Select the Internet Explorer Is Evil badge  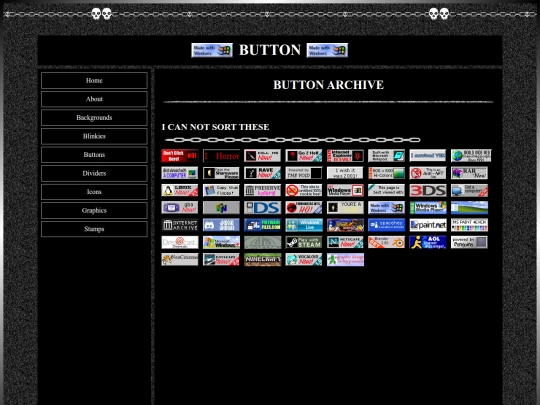coord(345,156)
